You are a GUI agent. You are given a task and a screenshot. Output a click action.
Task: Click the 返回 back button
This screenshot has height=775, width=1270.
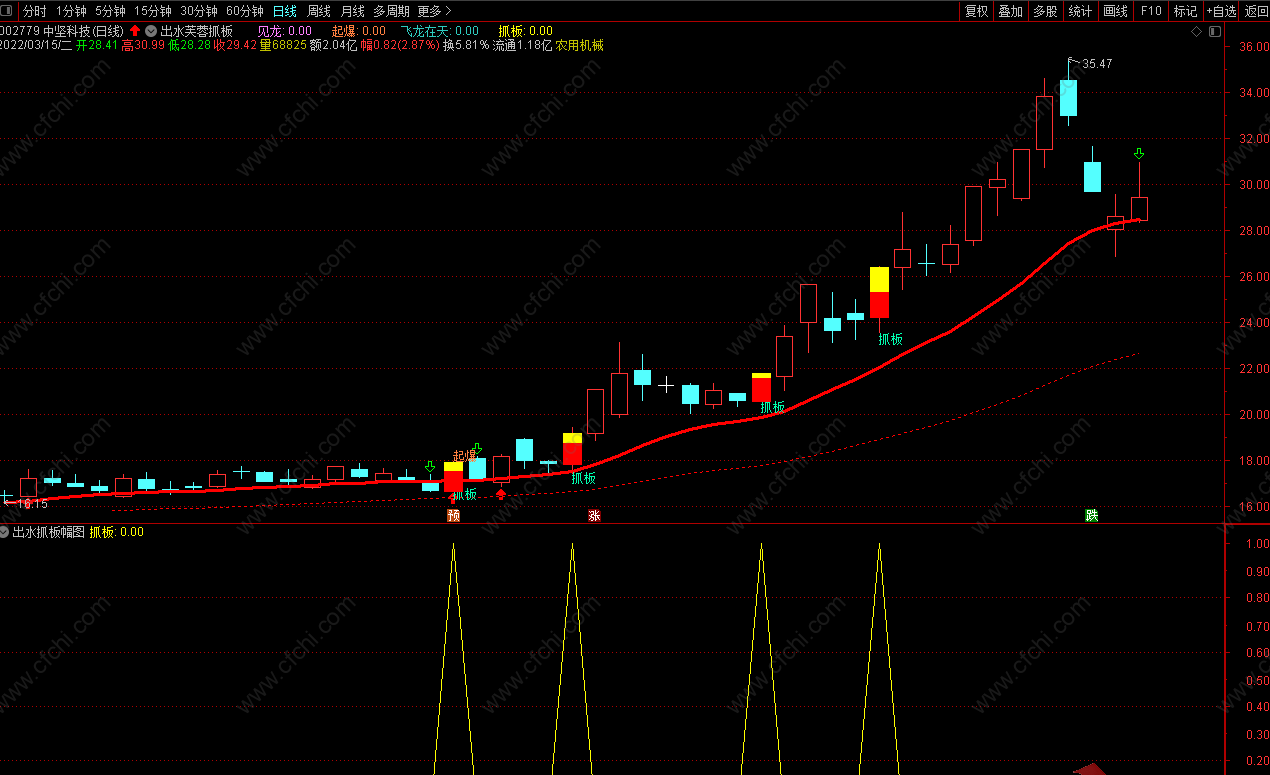[1256, 11]
